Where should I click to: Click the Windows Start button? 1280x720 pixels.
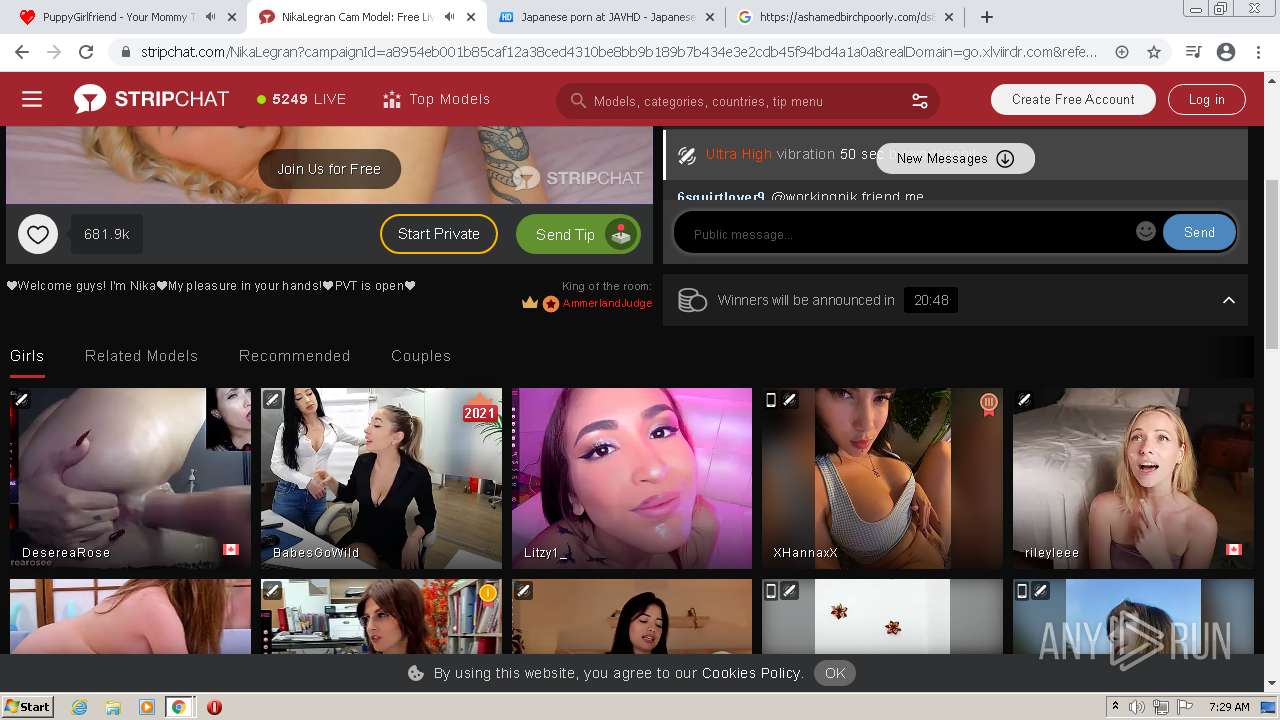pyautogui.click(x=28, y=707)
